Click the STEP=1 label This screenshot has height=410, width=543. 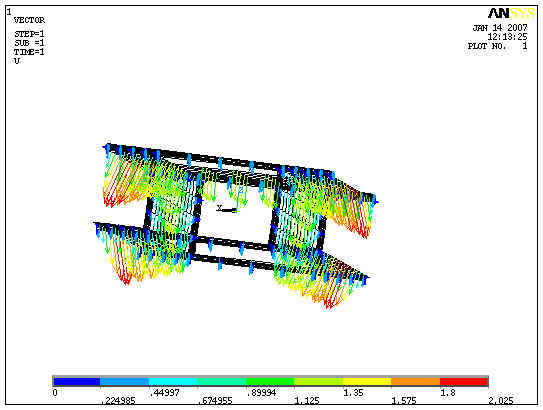(29, 34)
